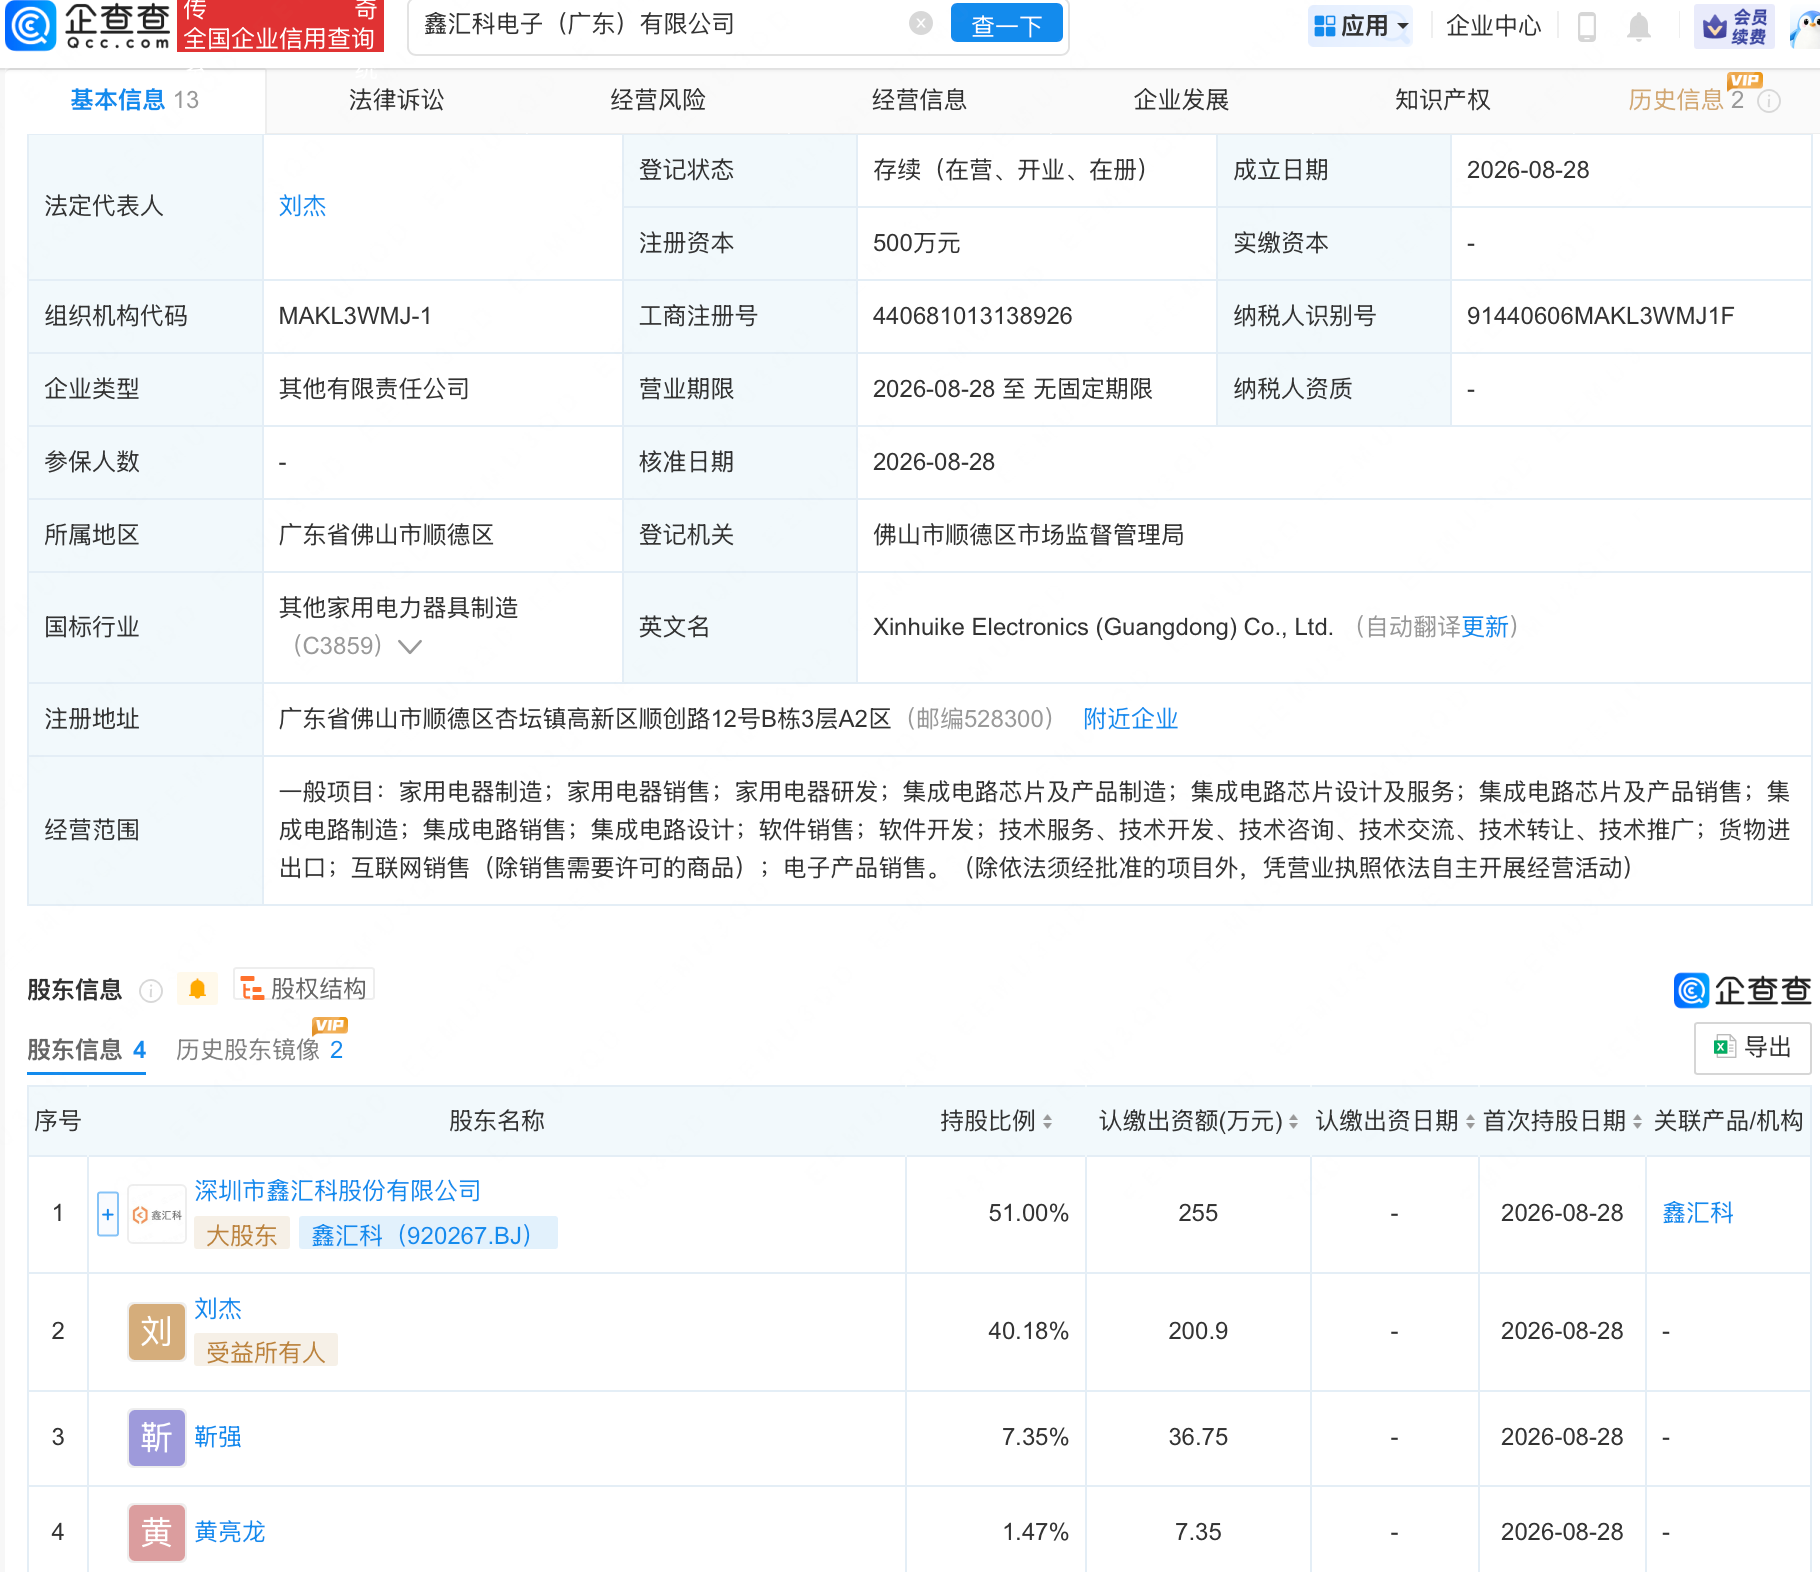
Task: Switch to the 基本信息 tab
Action: pos(134,100)
